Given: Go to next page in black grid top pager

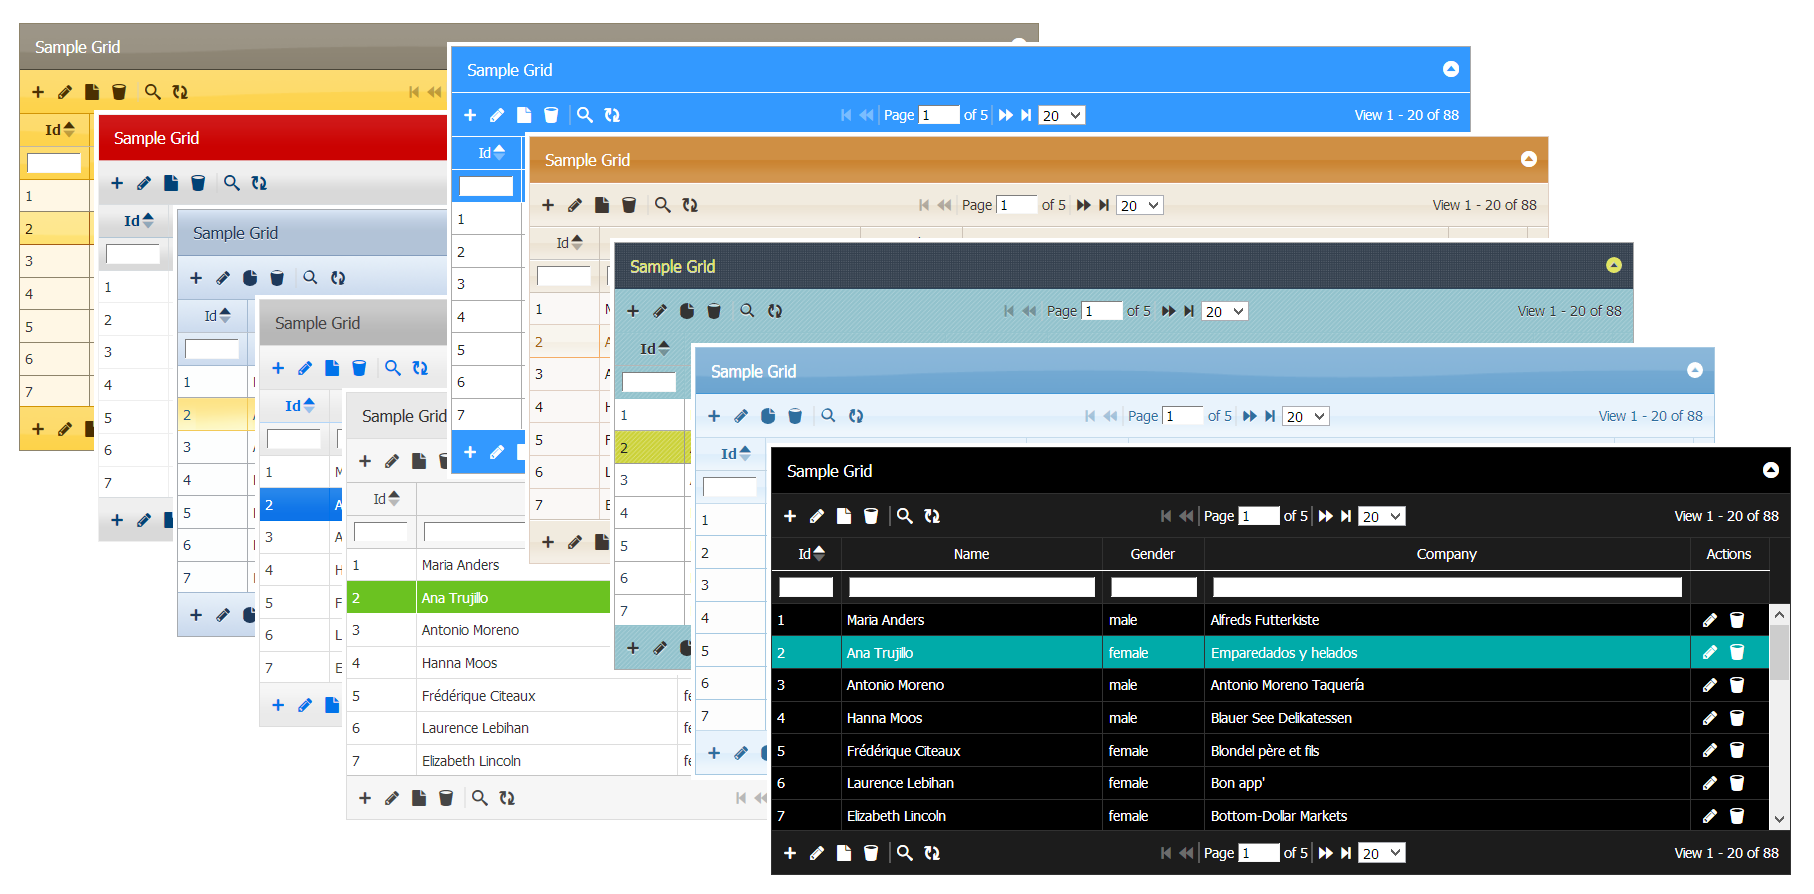Looking at the screenshot, I should (1326, 516).
